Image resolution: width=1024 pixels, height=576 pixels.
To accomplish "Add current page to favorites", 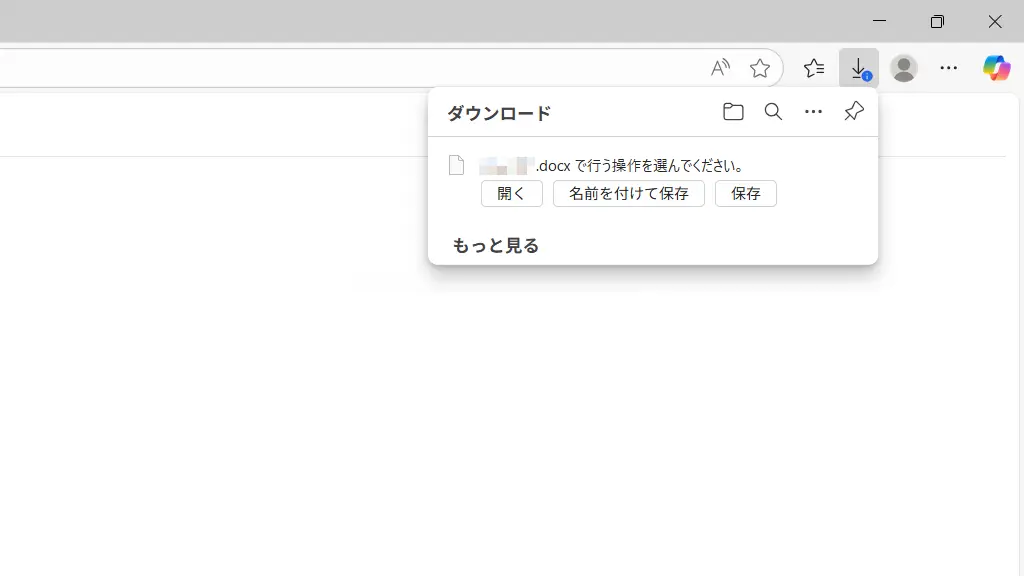I will point(760,67).
